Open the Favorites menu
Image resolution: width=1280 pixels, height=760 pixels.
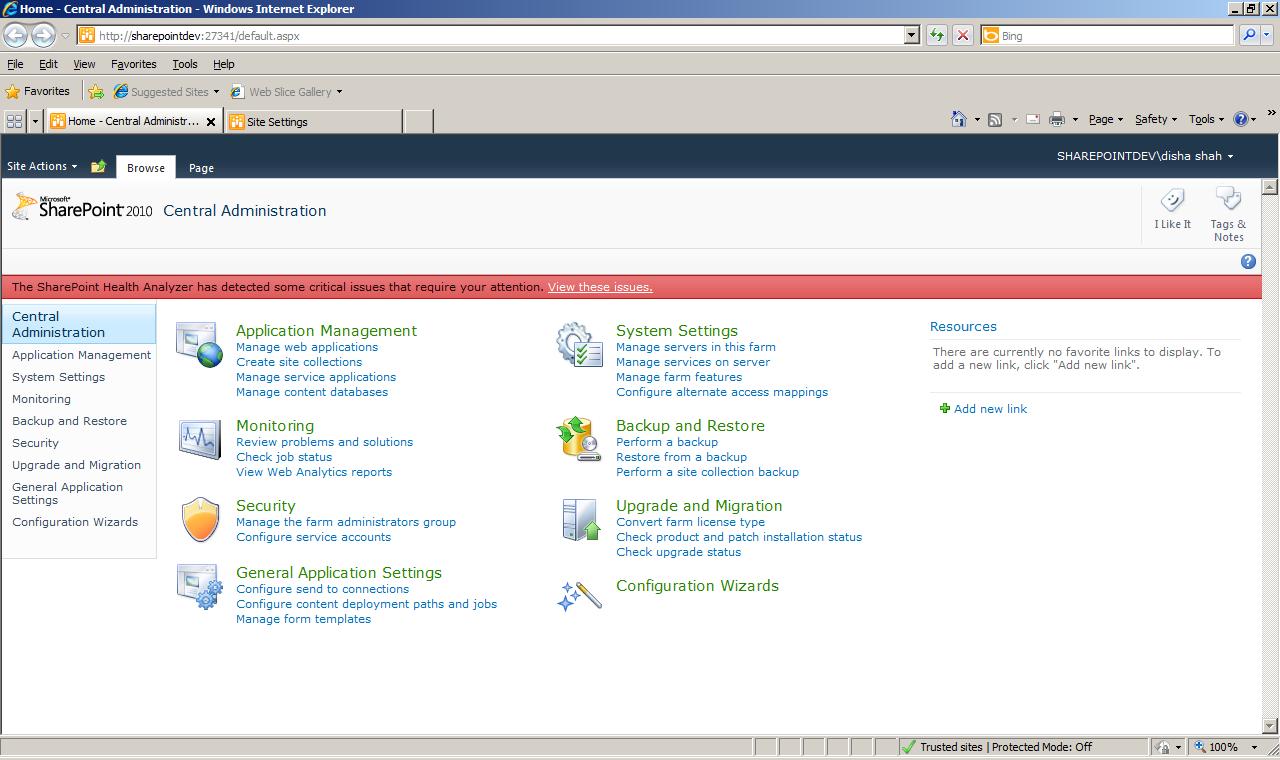point(38,90)
